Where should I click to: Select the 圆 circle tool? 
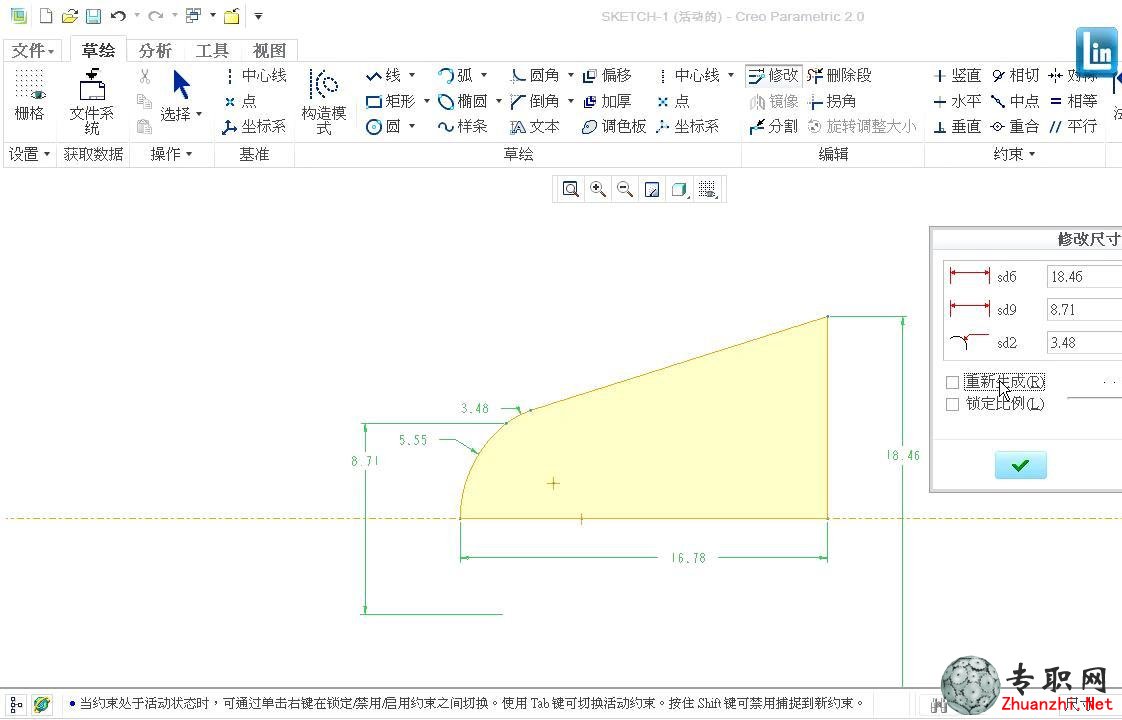coord(384,127)
